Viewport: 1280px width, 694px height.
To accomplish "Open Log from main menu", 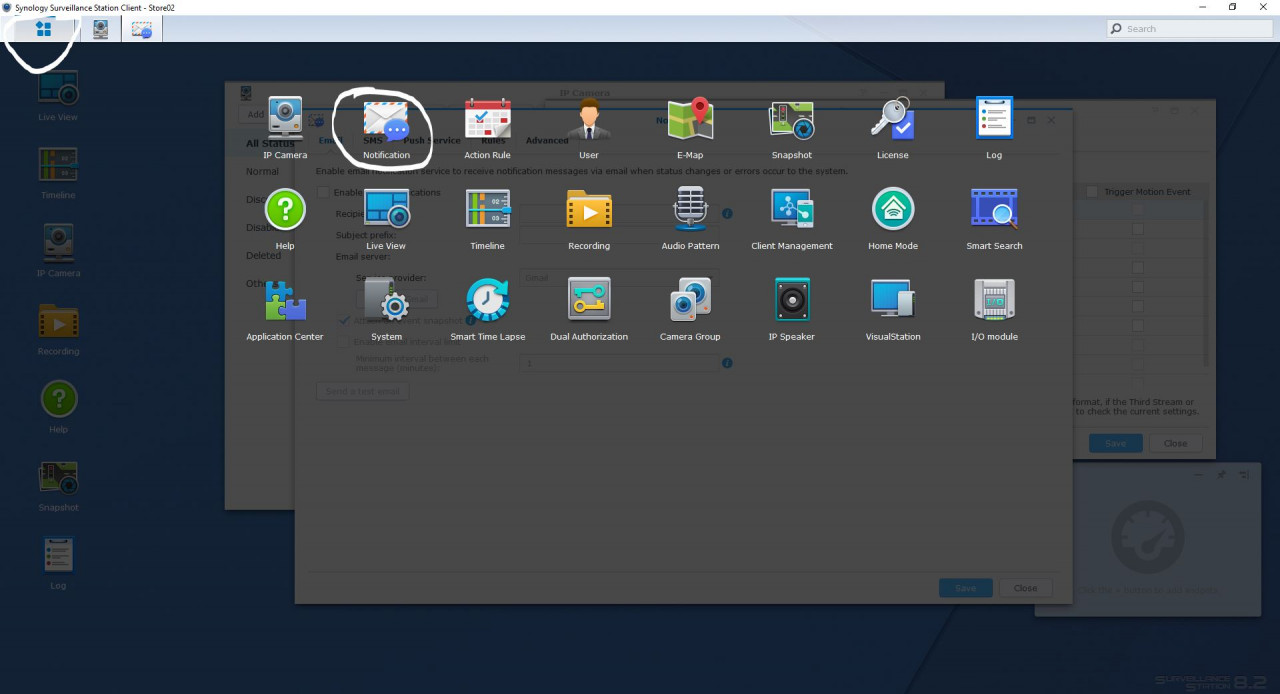I will pyautogui.click(x=994, y=128).
